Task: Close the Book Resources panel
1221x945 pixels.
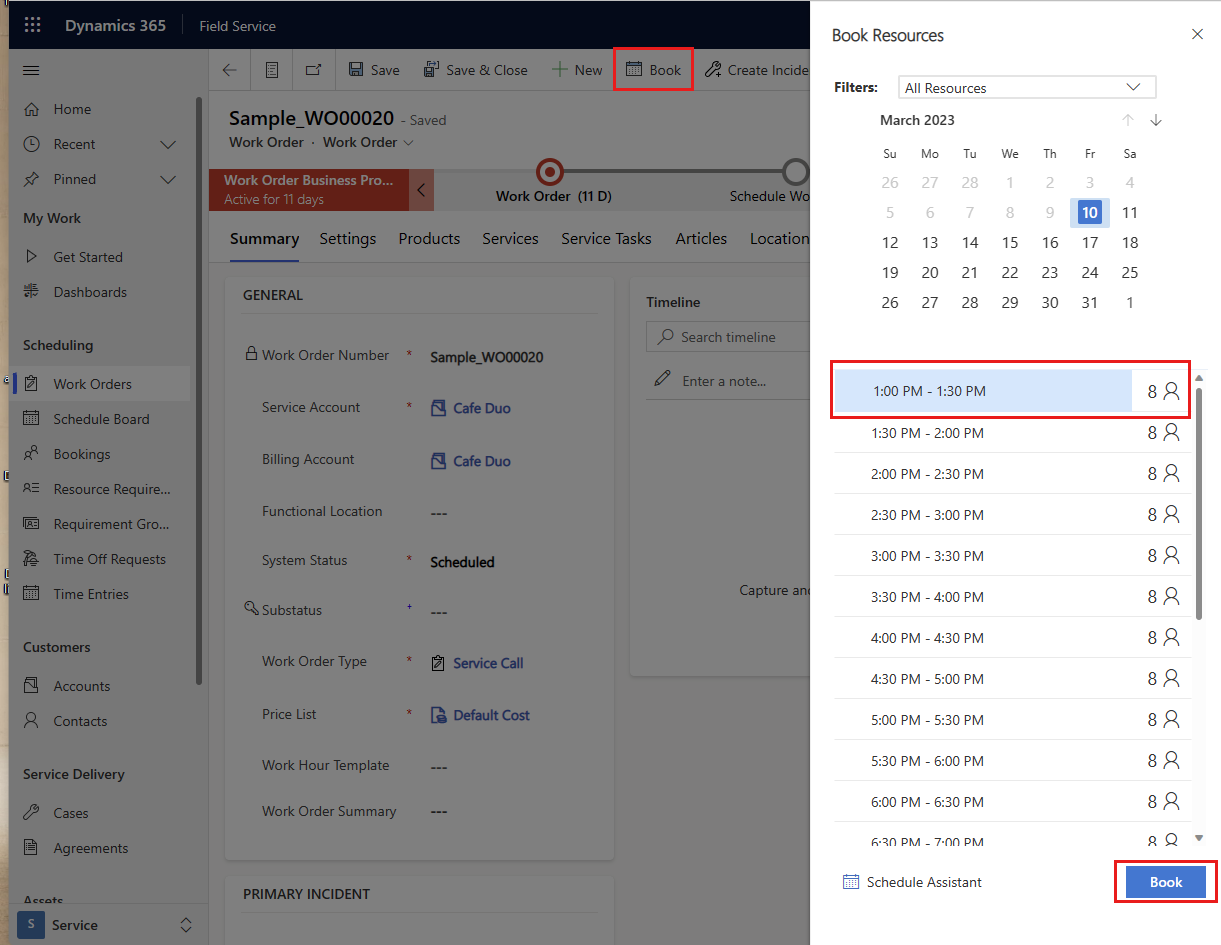Action: click(x=1197, y=34)
